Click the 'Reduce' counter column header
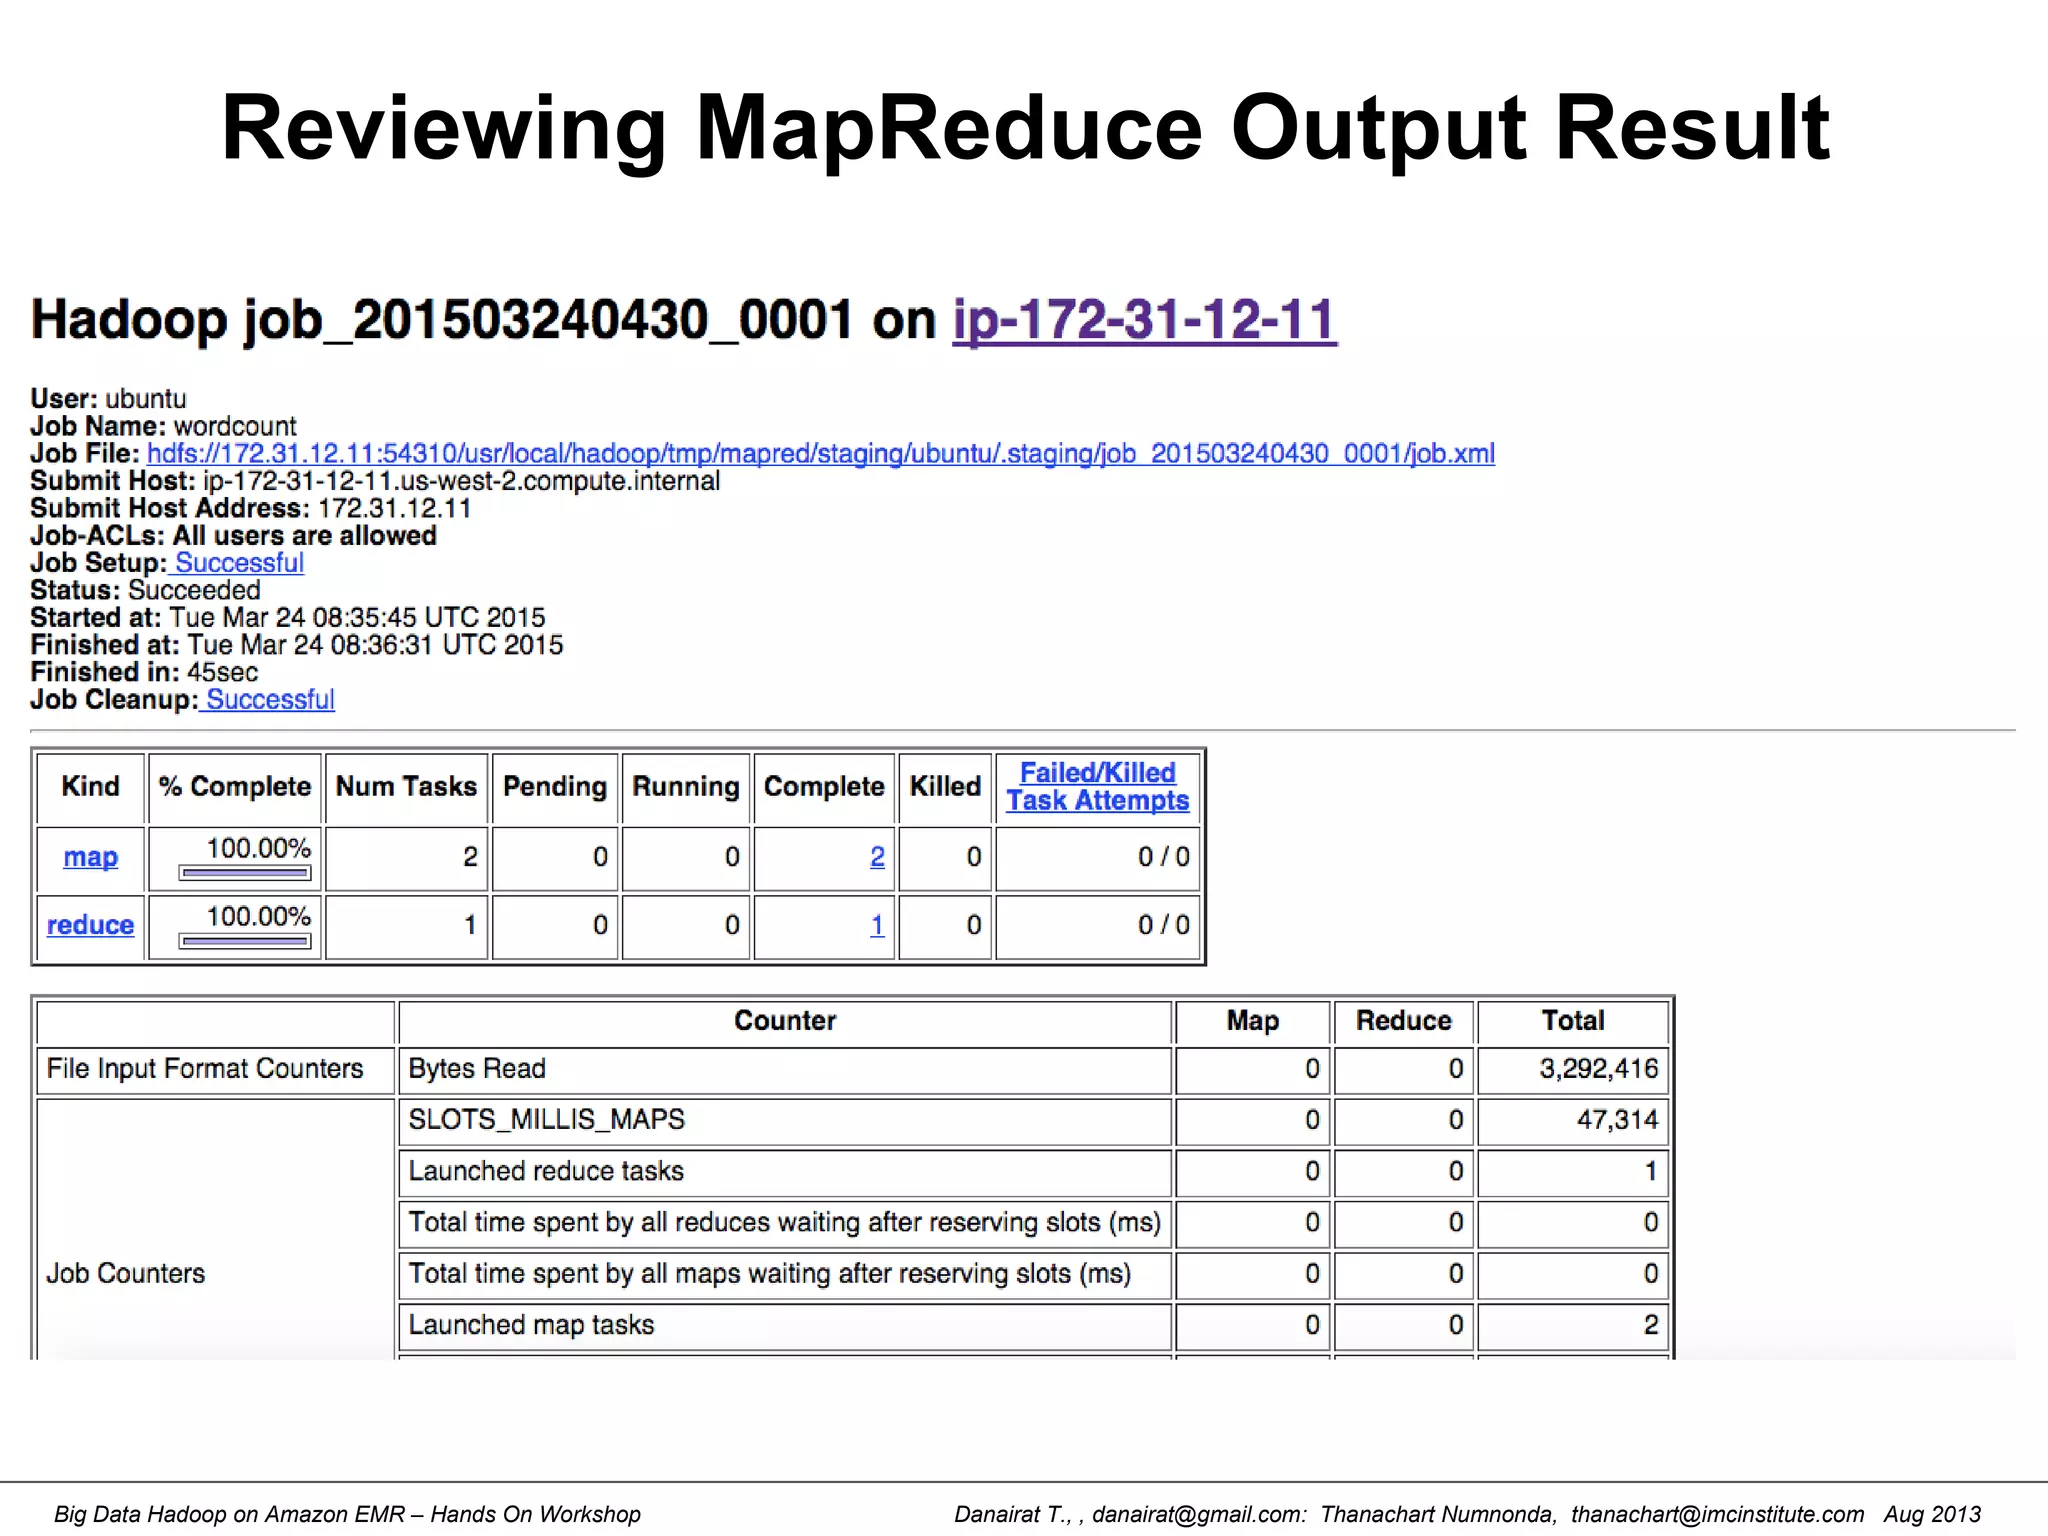The width and height of the screenshot is (2048, 1536). tap(1404, 1021)
